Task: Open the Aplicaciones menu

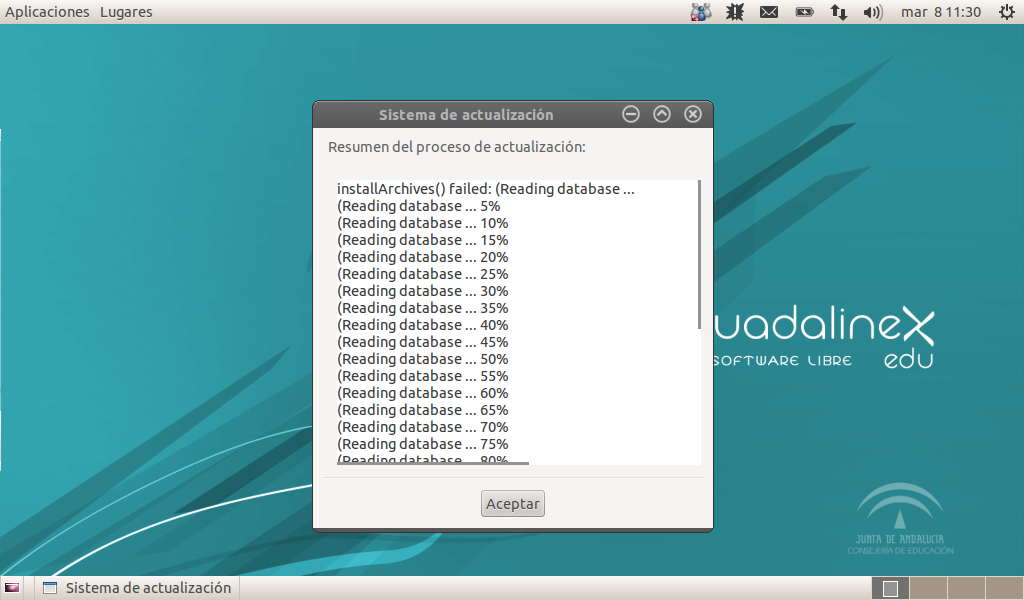Action: click(x=47, y=12)
